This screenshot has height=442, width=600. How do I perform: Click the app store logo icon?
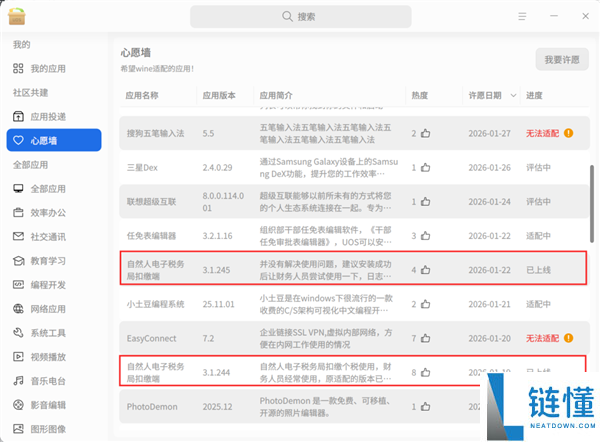pos(16,16)
